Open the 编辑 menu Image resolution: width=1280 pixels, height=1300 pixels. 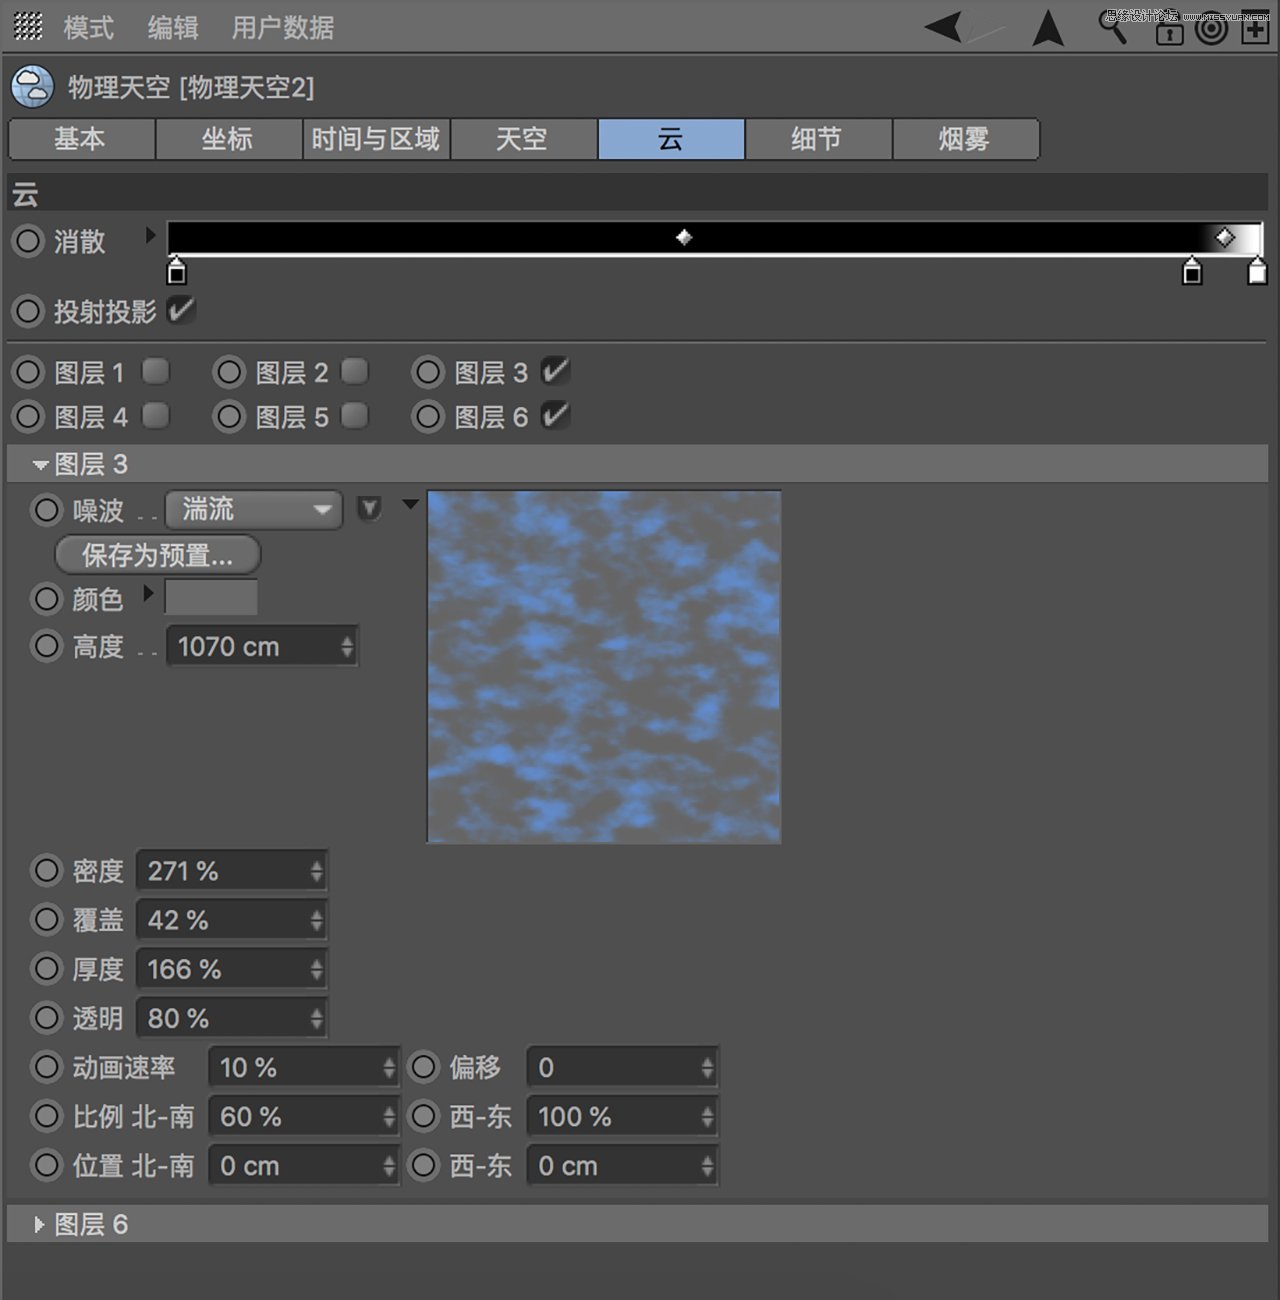(173, 27)
